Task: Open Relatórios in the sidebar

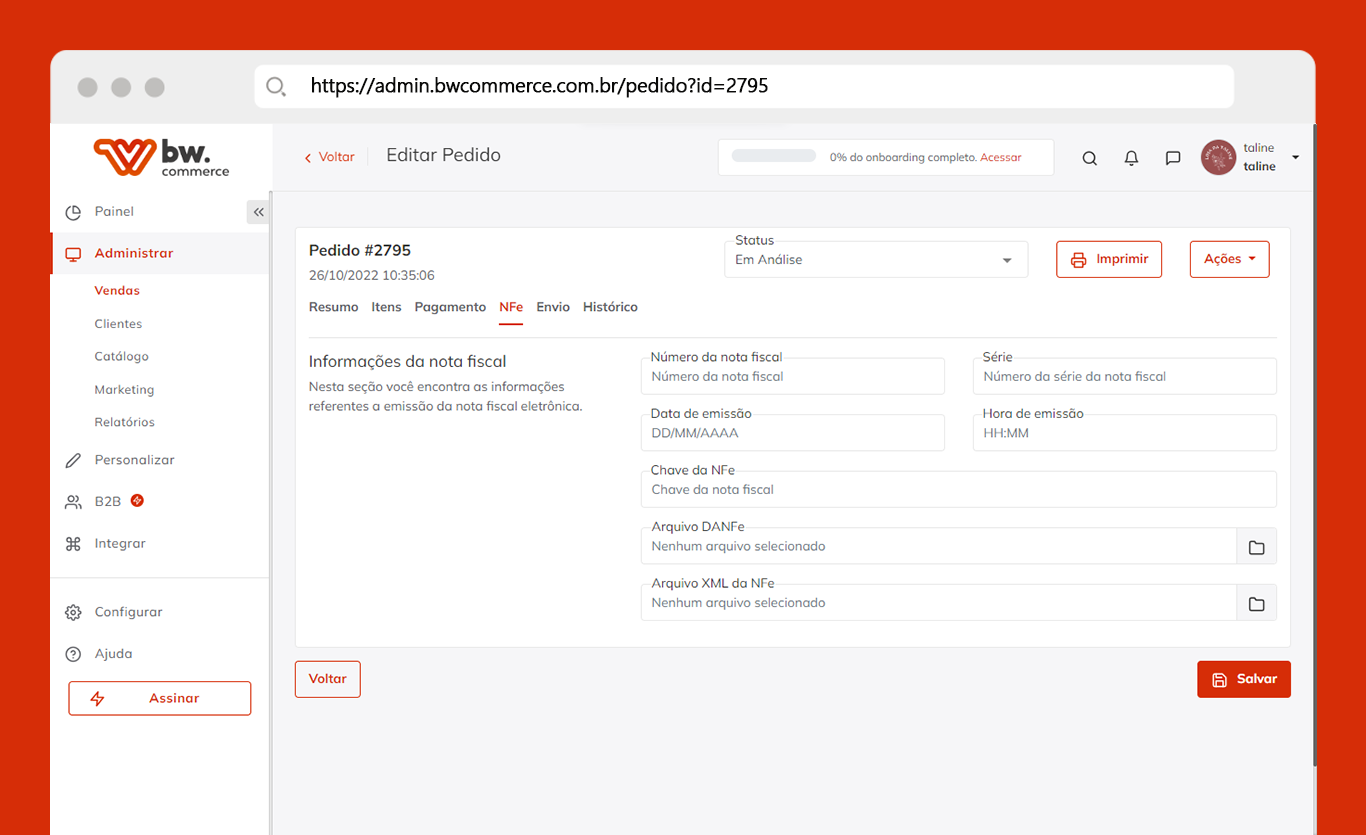Action: click(x=124, y=423)
